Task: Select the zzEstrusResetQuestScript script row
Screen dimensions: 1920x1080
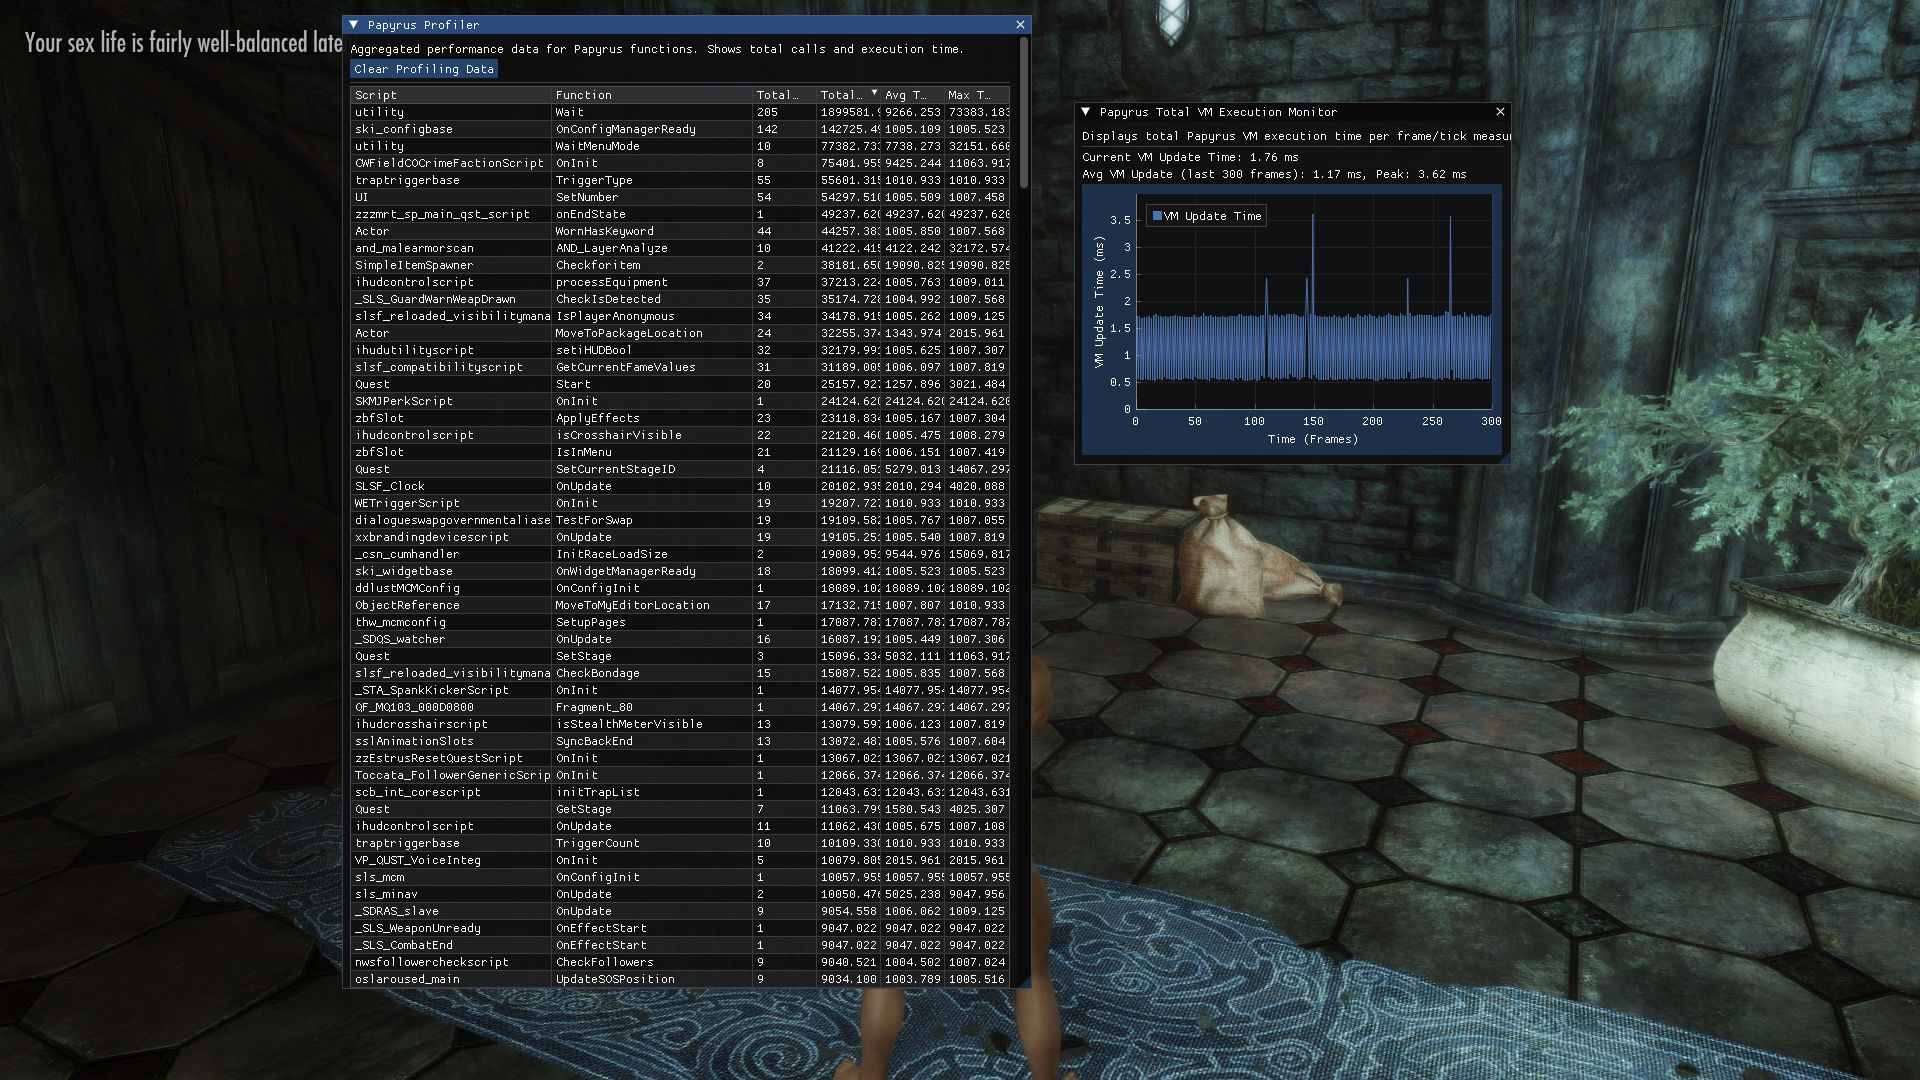Action: [680, 758]
